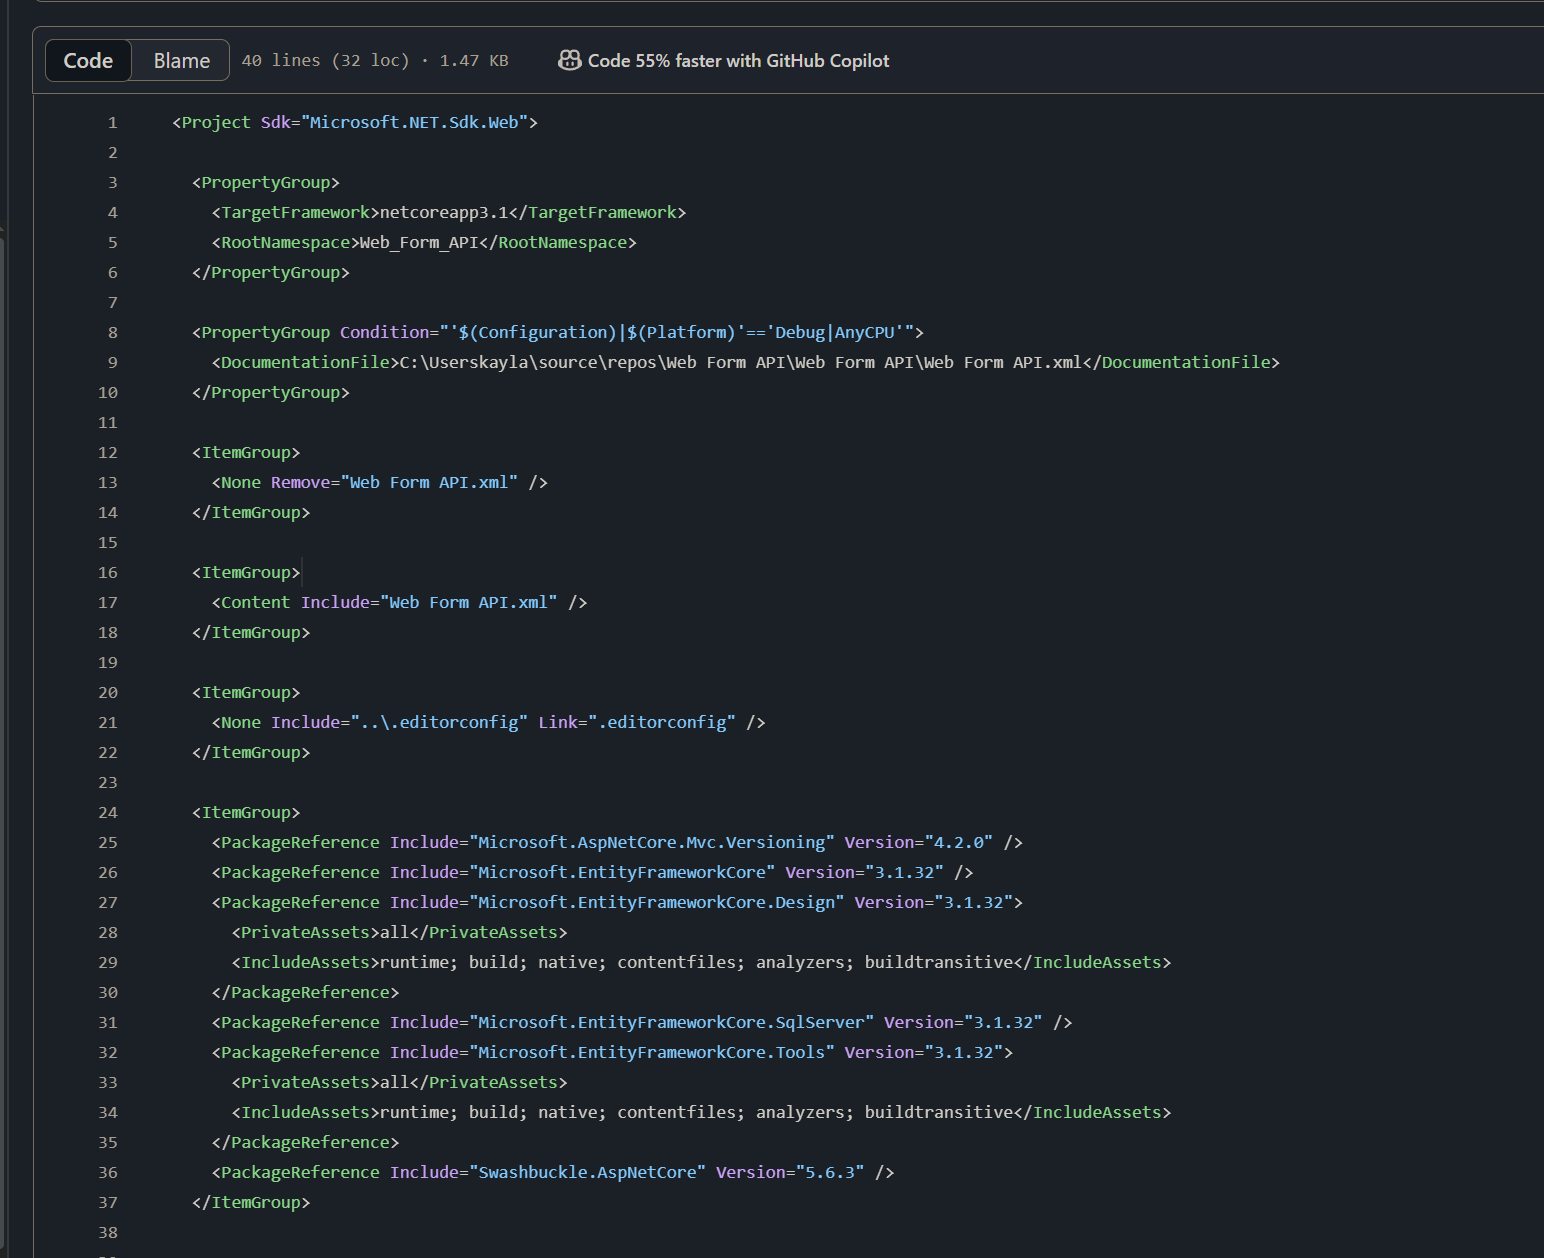1544x1258 pixels.
Task: Select line number 29
Action: [x=108, y=962]
